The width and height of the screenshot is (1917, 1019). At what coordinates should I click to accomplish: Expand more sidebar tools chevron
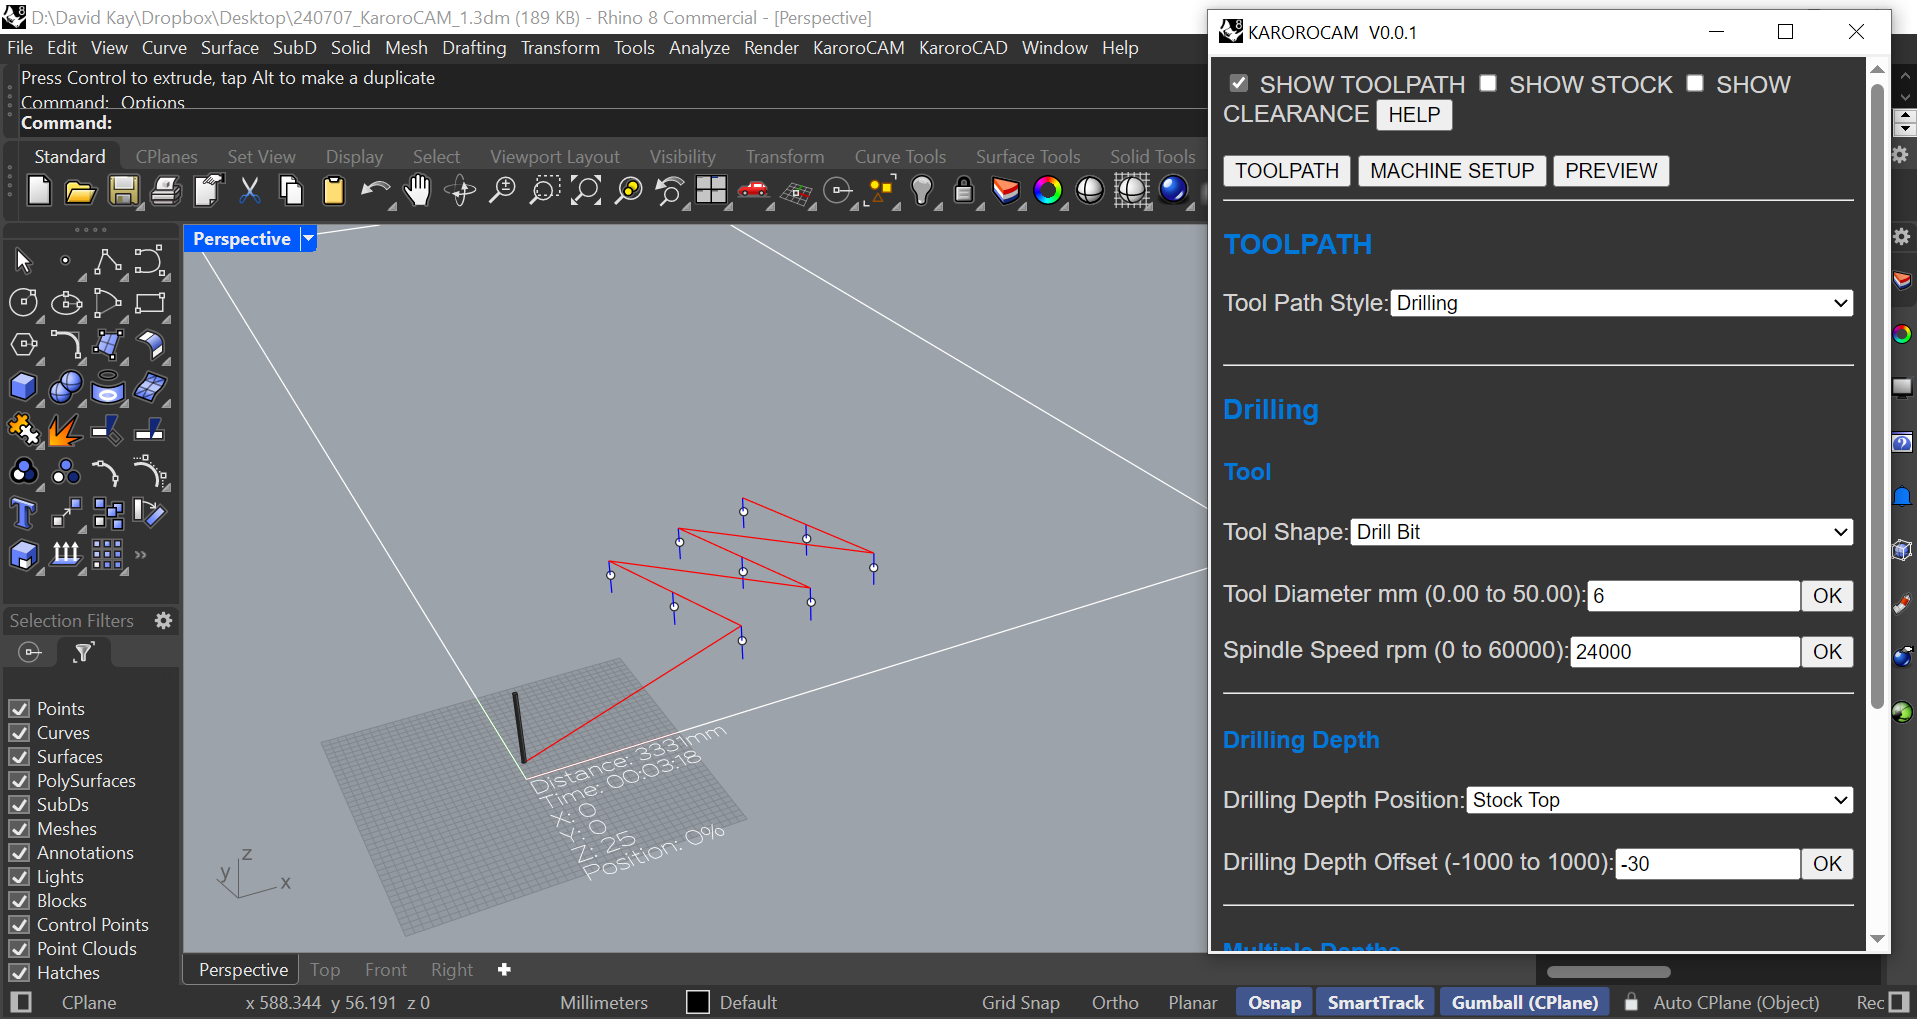click(141, 554)
